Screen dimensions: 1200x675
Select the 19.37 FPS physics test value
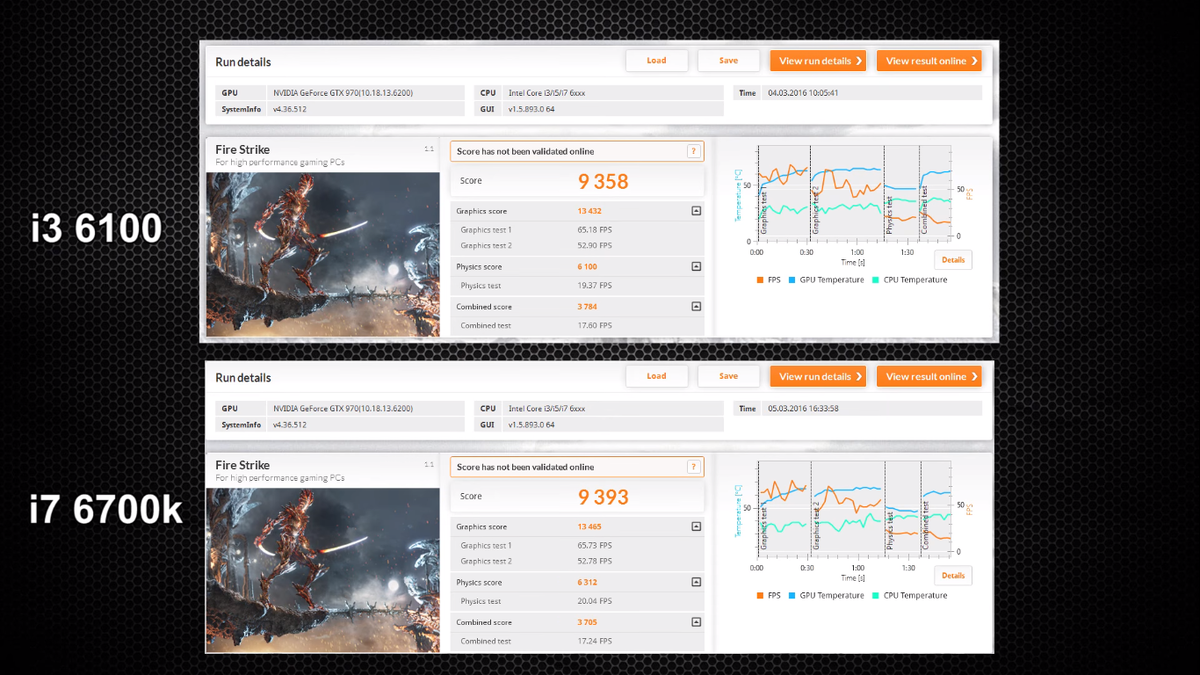coord(594,286)
